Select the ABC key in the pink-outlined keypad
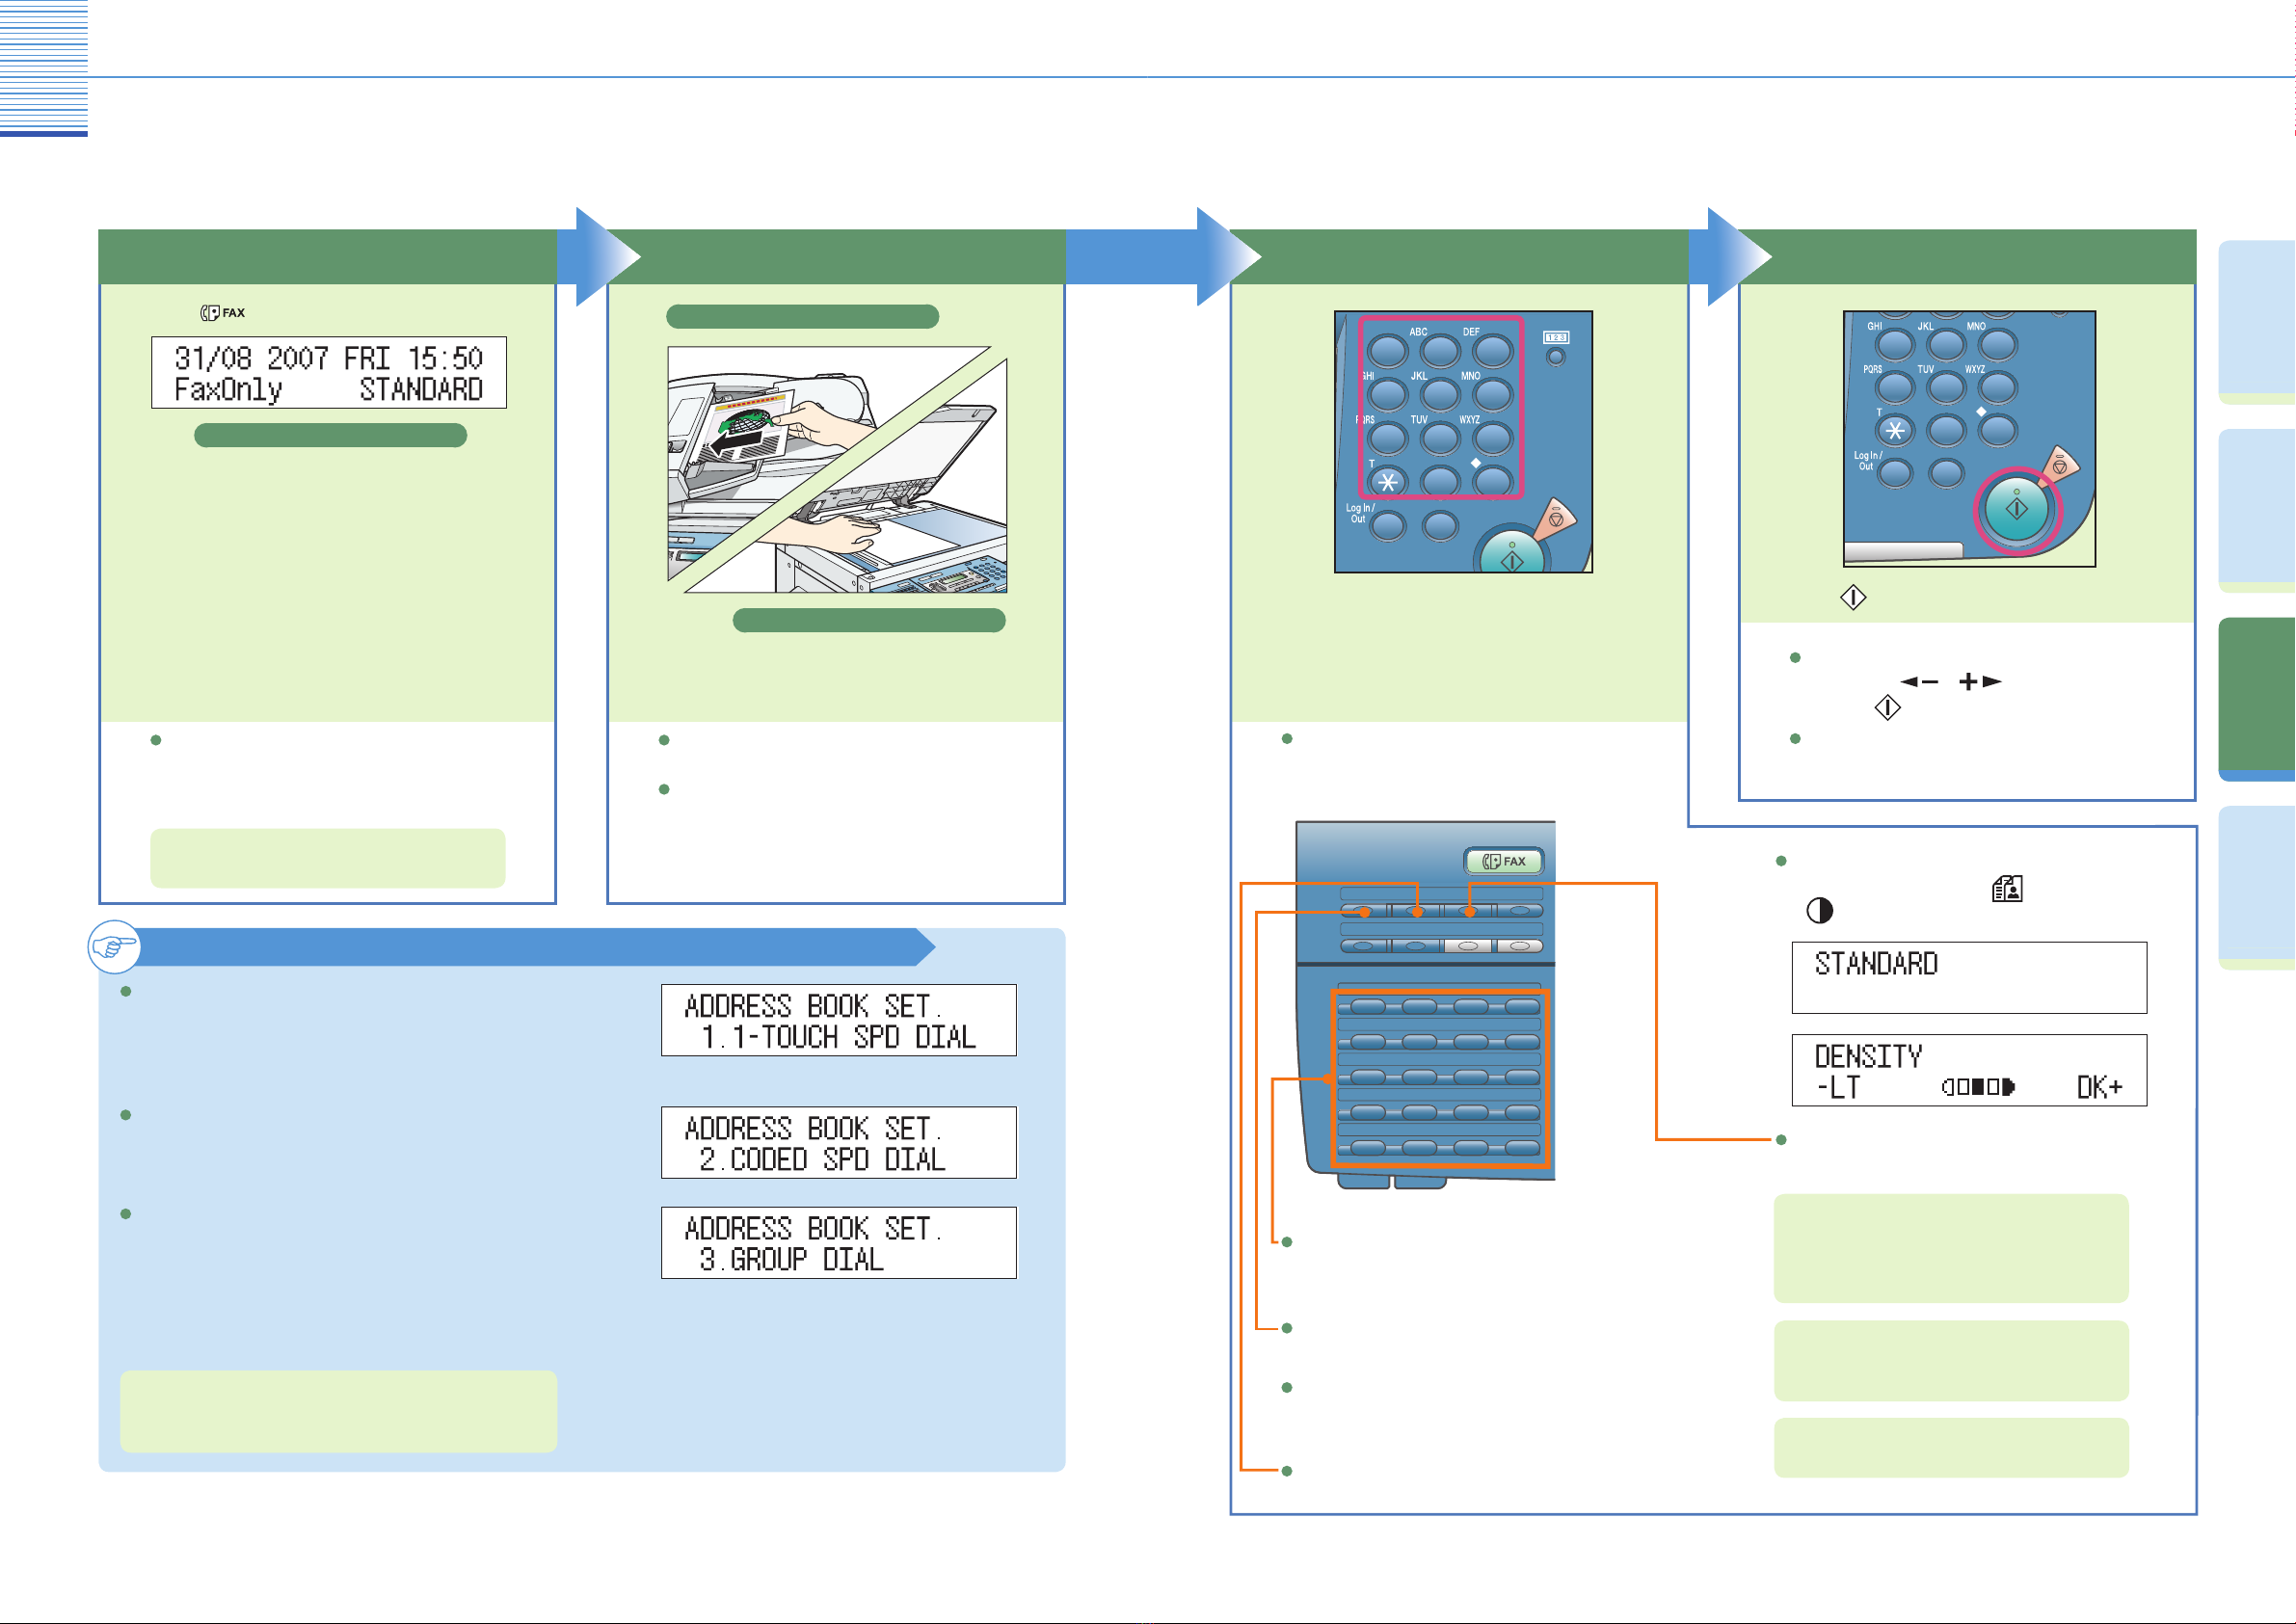The width and height of the screenshot is (2296, 1624). (x=1440, y=351)
